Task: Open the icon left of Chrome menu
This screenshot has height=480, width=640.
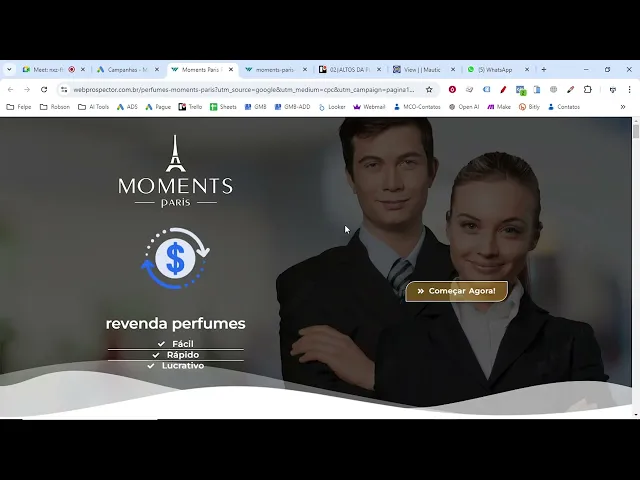Action: [613, 90]
